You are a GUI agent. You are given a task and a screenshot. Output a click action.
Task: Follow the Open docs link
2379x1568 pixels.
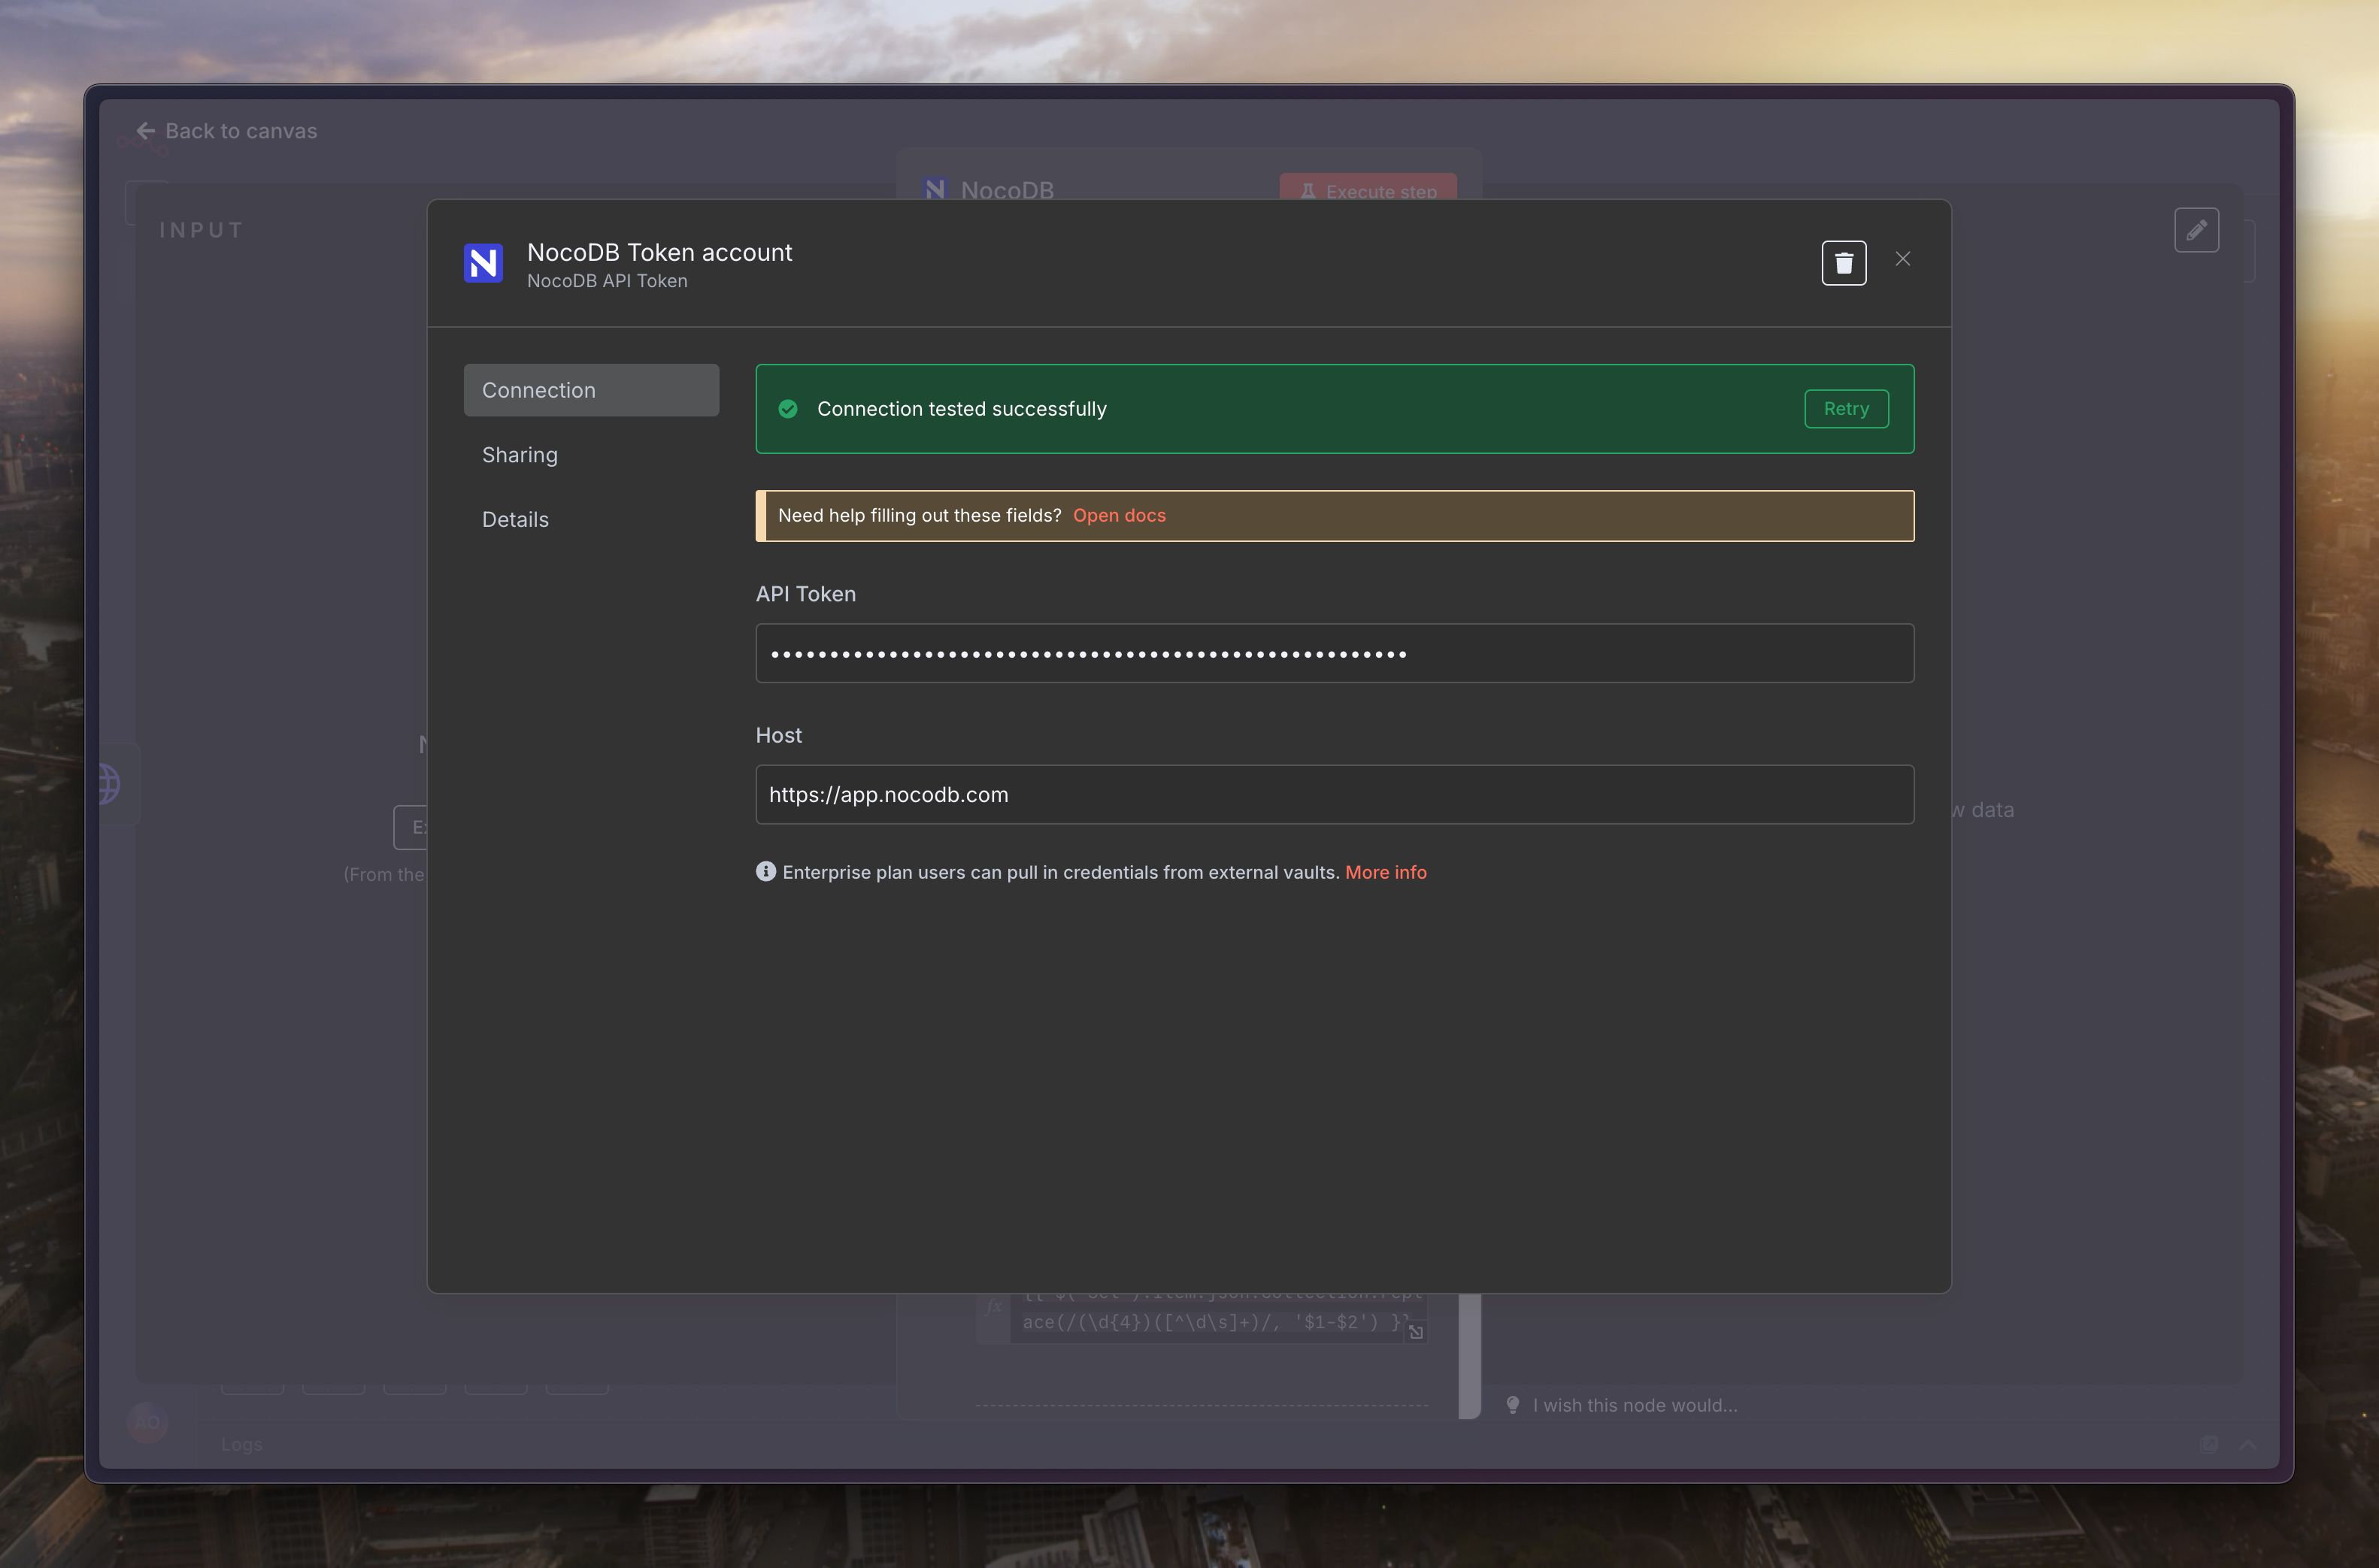(1119, 515)
